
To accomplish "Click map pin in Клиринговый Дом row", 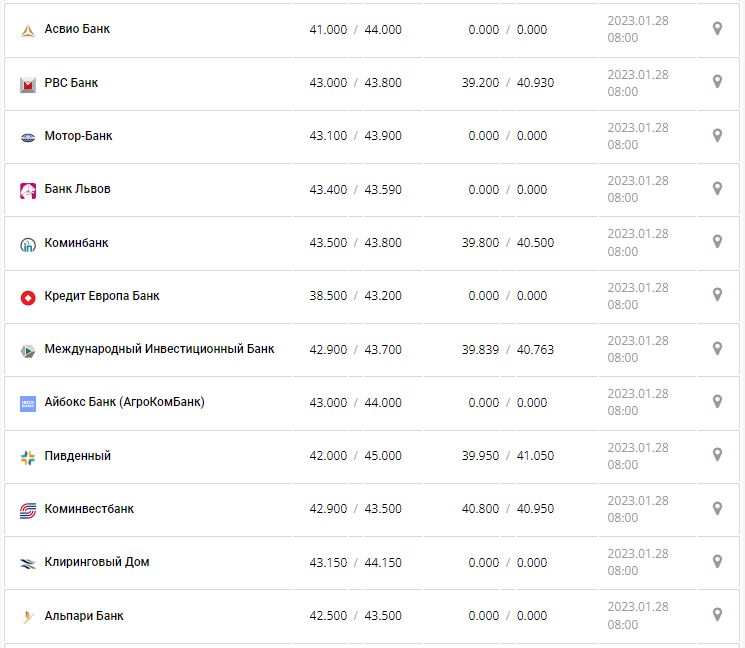I will (716, 562).
